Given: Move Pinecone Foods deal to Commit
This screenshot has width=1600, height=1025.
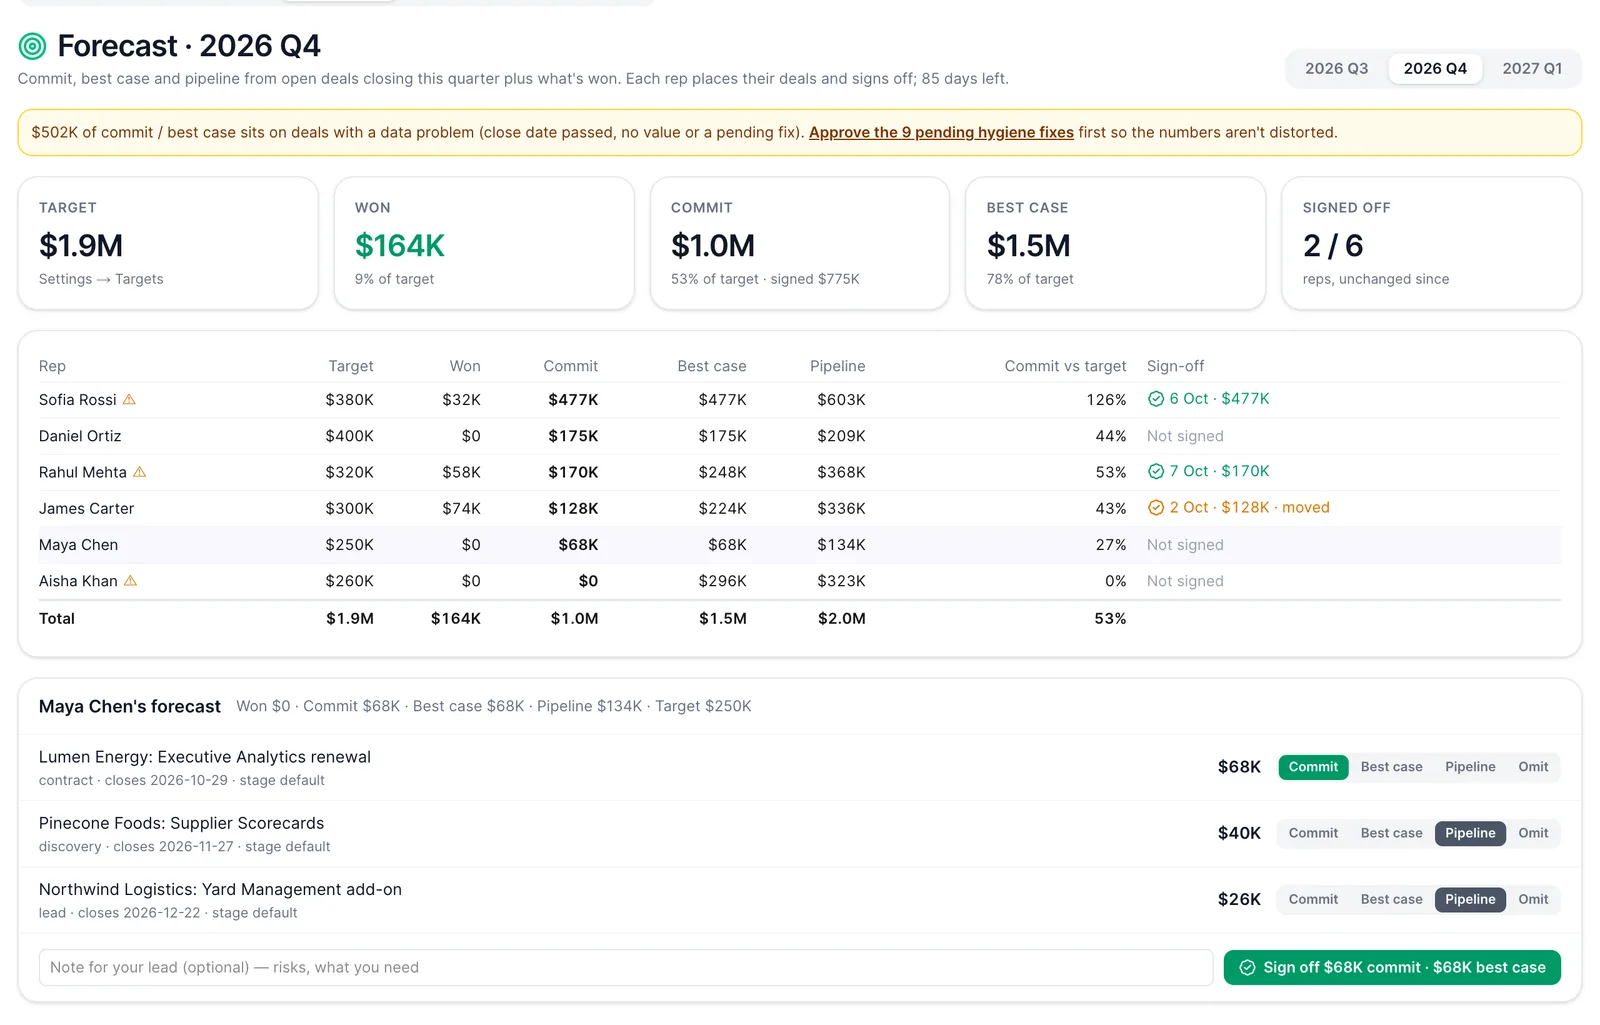Looking at the screenshot, I should (x=1313, y=833).
